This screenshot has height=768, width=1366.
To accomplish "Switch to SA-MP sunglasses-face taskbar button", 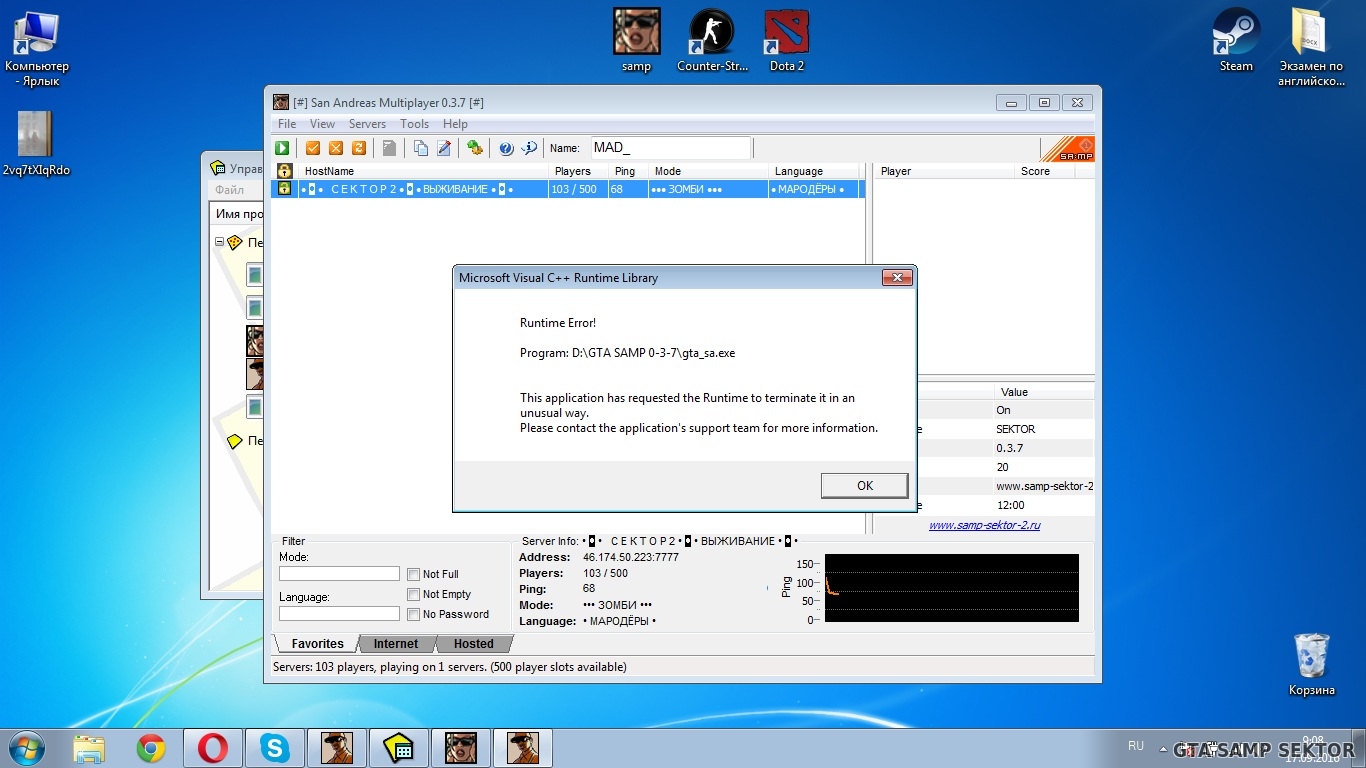I will [x=460, y=748].
